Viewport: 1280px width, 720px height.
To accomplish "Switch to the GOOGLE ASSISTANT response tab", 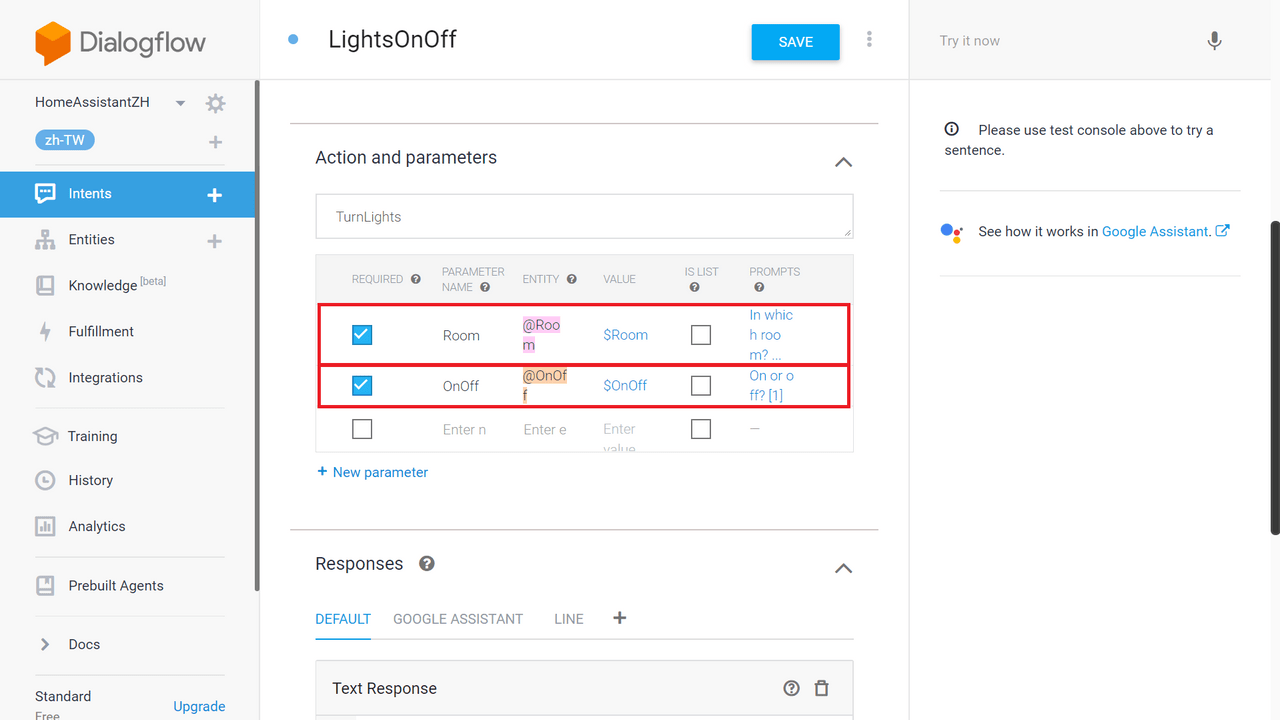I will [x=458, y=619].
